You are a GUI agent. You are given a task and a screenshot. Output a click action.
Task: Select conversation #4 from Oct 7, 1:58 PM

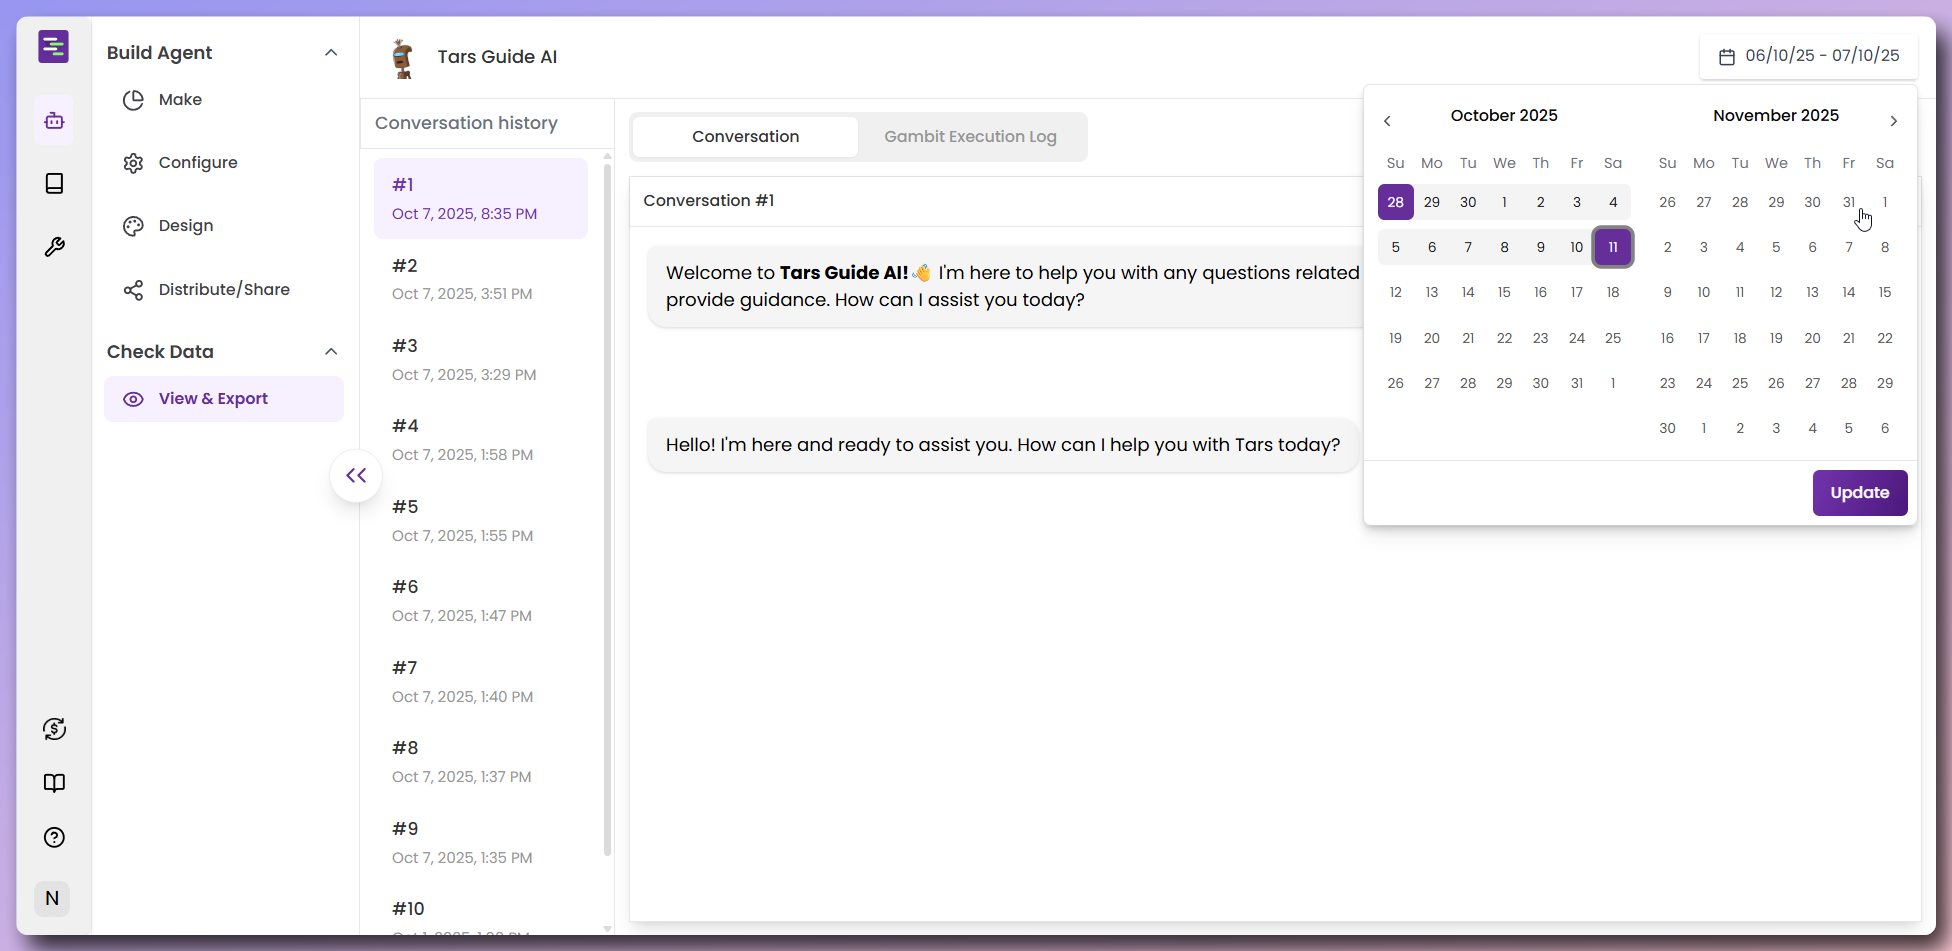[x=481, y=440]
